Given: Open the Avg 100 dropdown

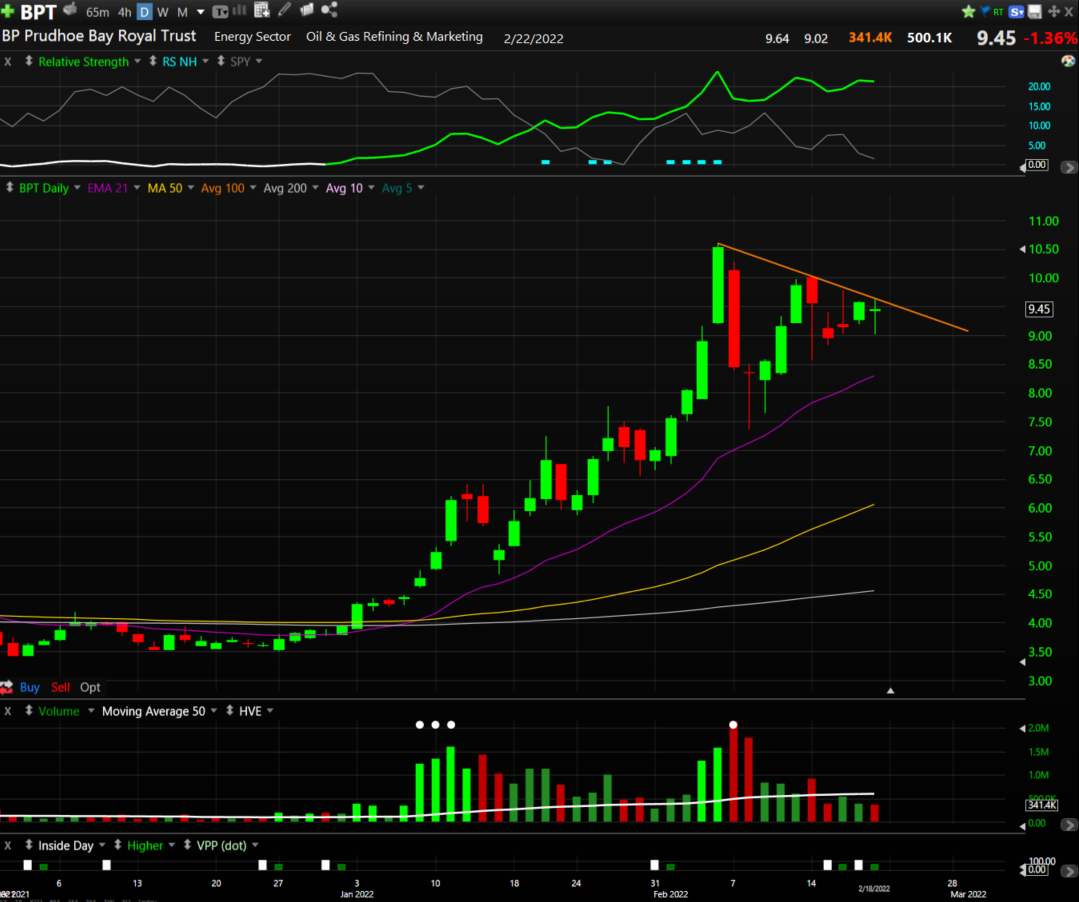Looking at the screenshot, I should [x=253, y=188].
